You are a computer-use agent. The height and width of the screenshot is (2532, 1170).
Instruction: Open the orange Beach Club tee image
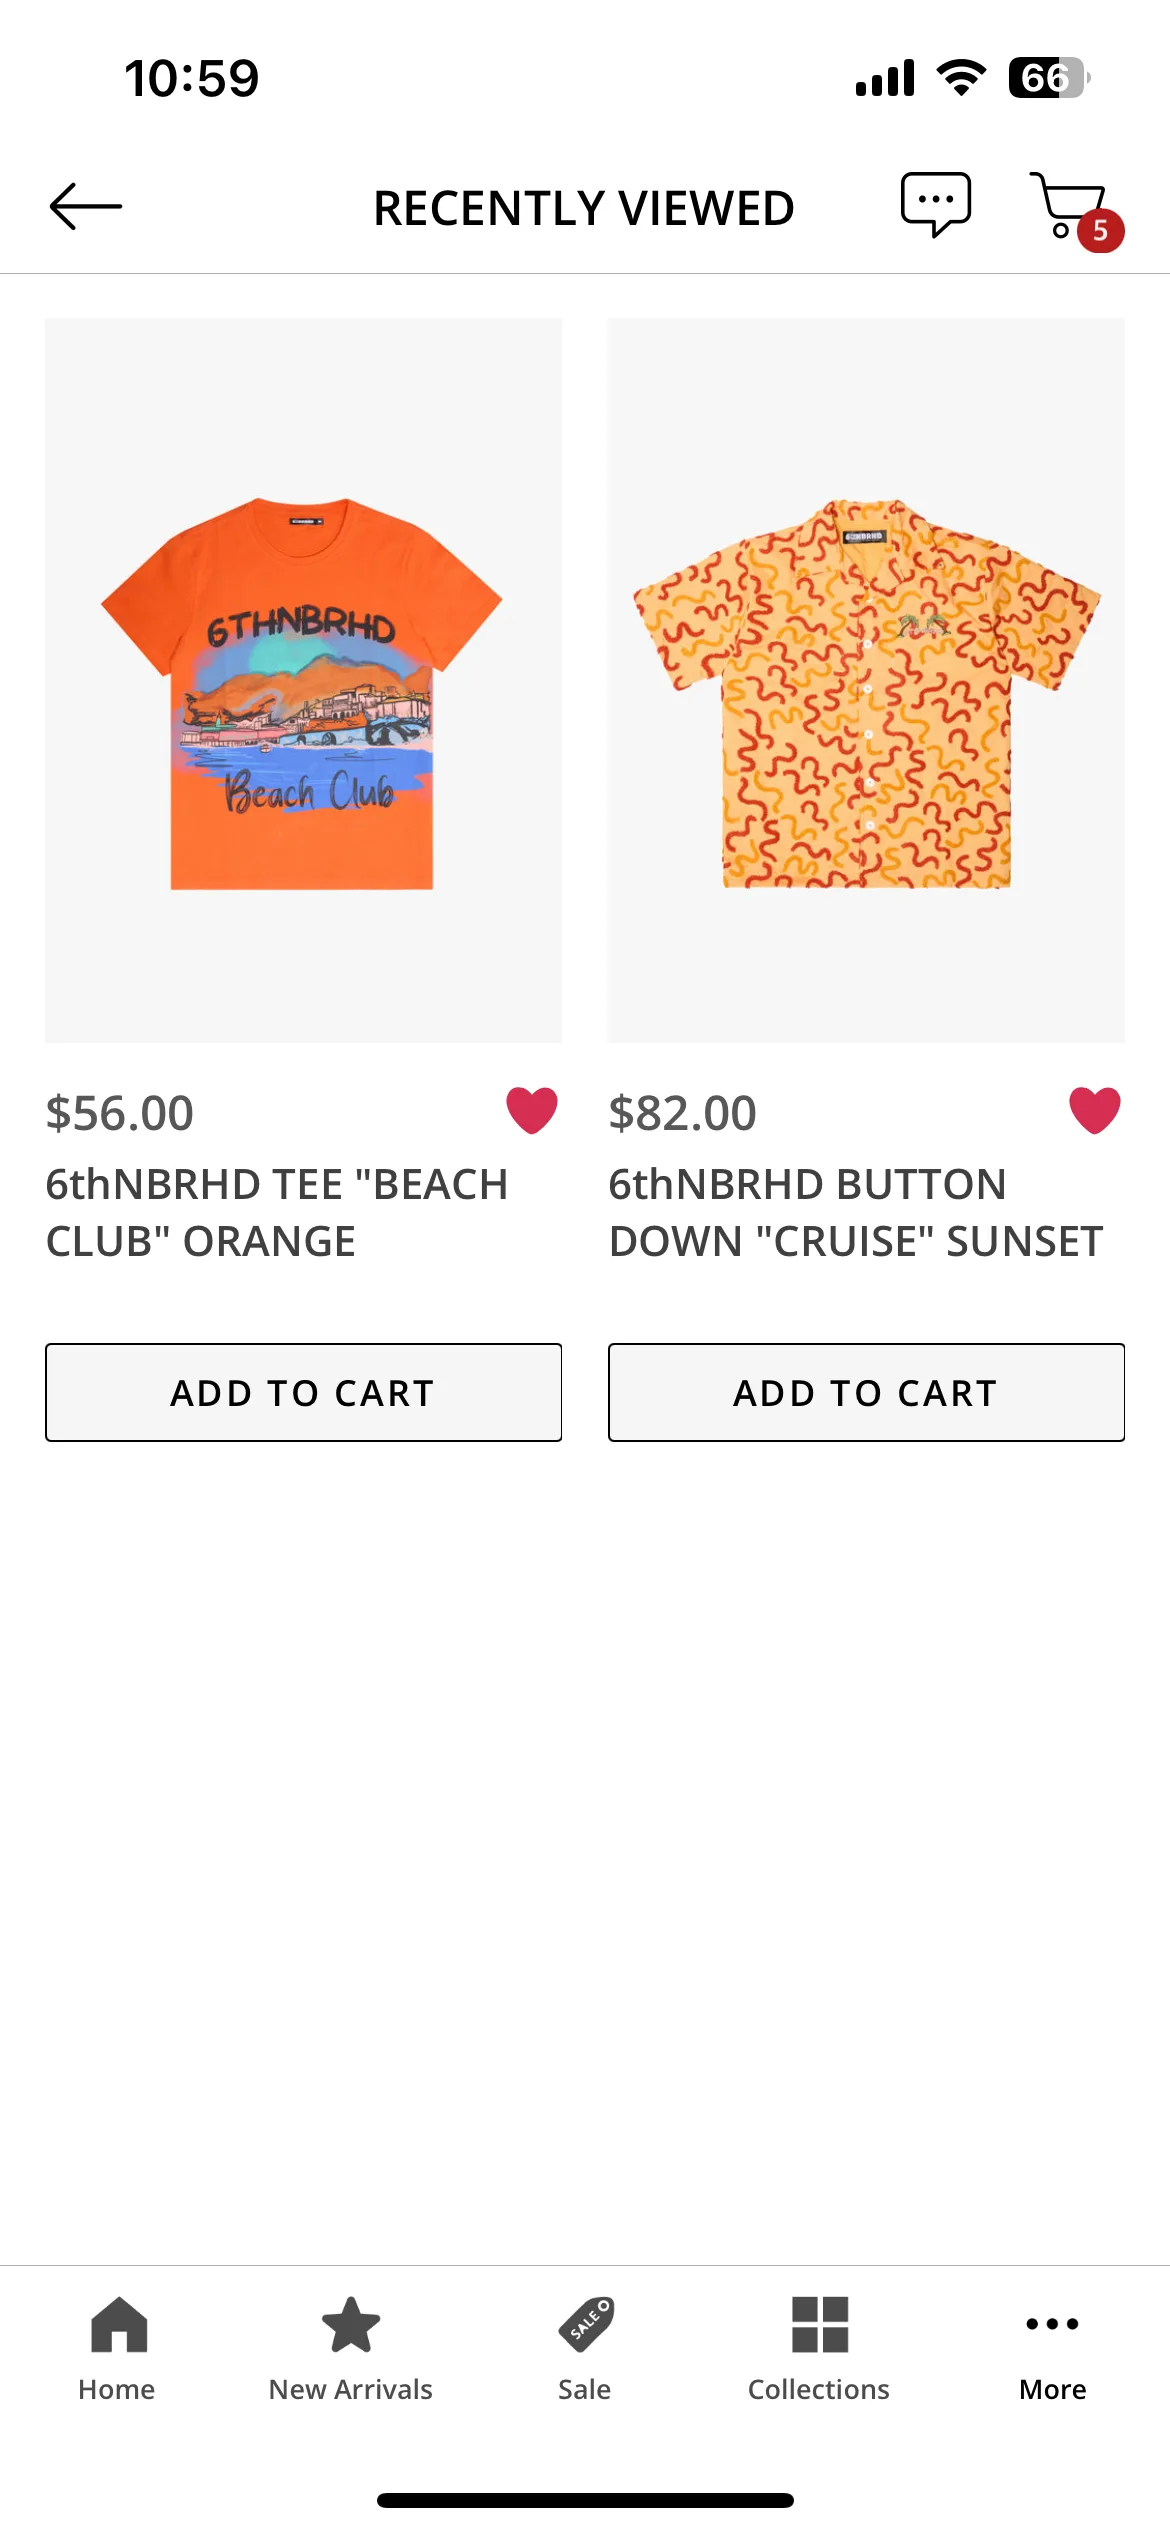(303, 680)
